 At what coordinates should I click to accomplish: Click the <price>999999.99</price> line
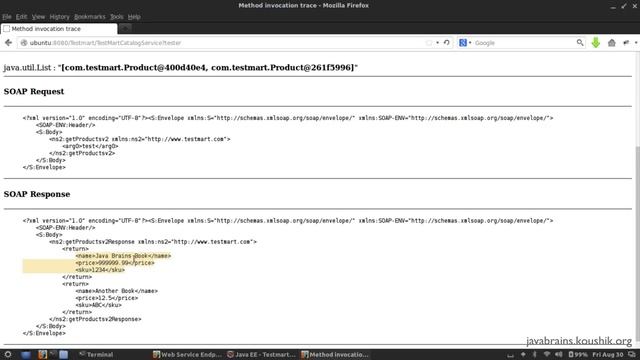click(x=115, y=263)
